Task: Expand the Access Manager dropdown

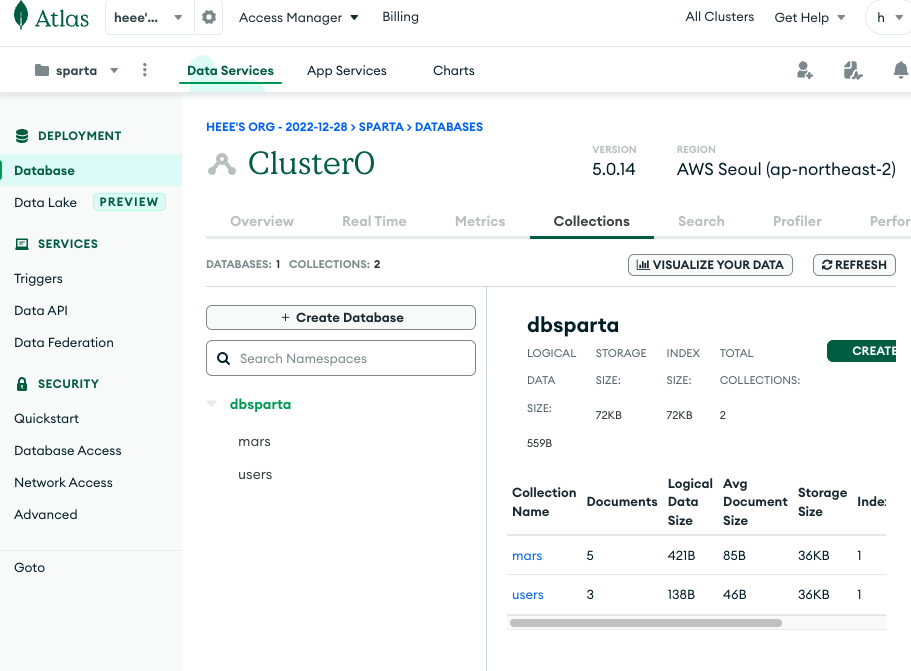Action: (299, 18)
